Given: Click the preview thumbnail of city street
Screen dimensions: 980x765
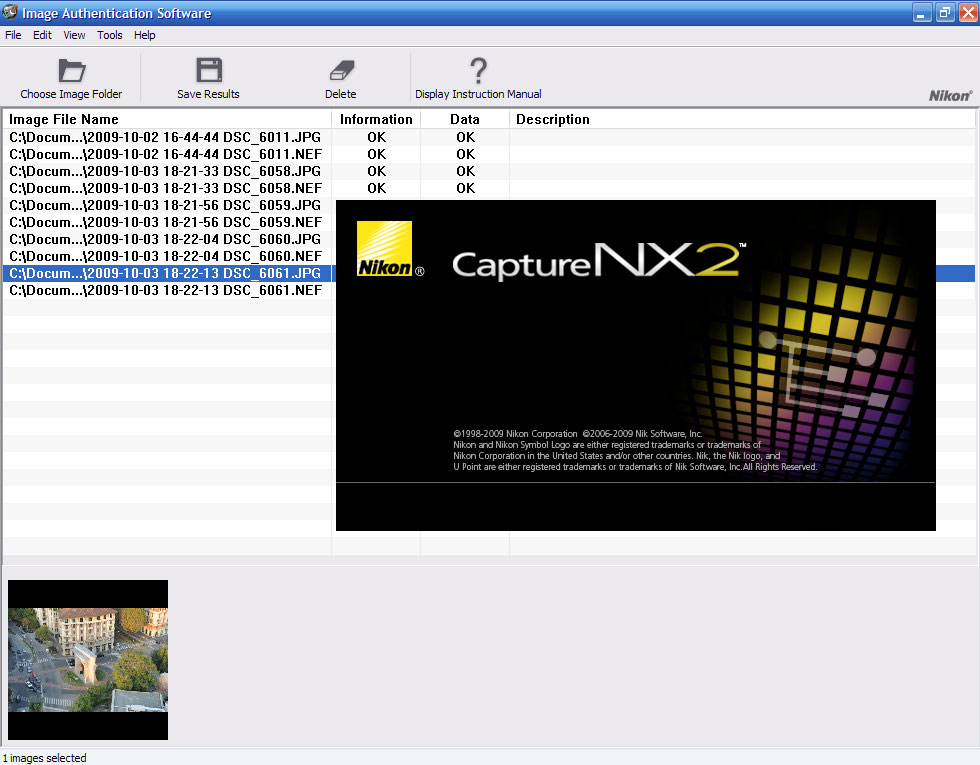Looking at the screenshot, I should (88, 660).
